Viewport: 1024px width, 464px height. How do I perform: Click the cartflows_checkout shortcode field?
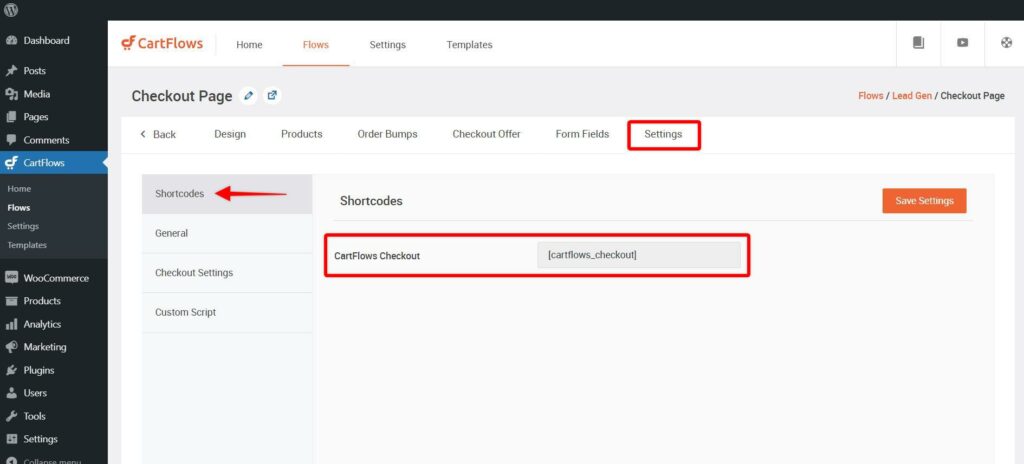tap(639, 255)
